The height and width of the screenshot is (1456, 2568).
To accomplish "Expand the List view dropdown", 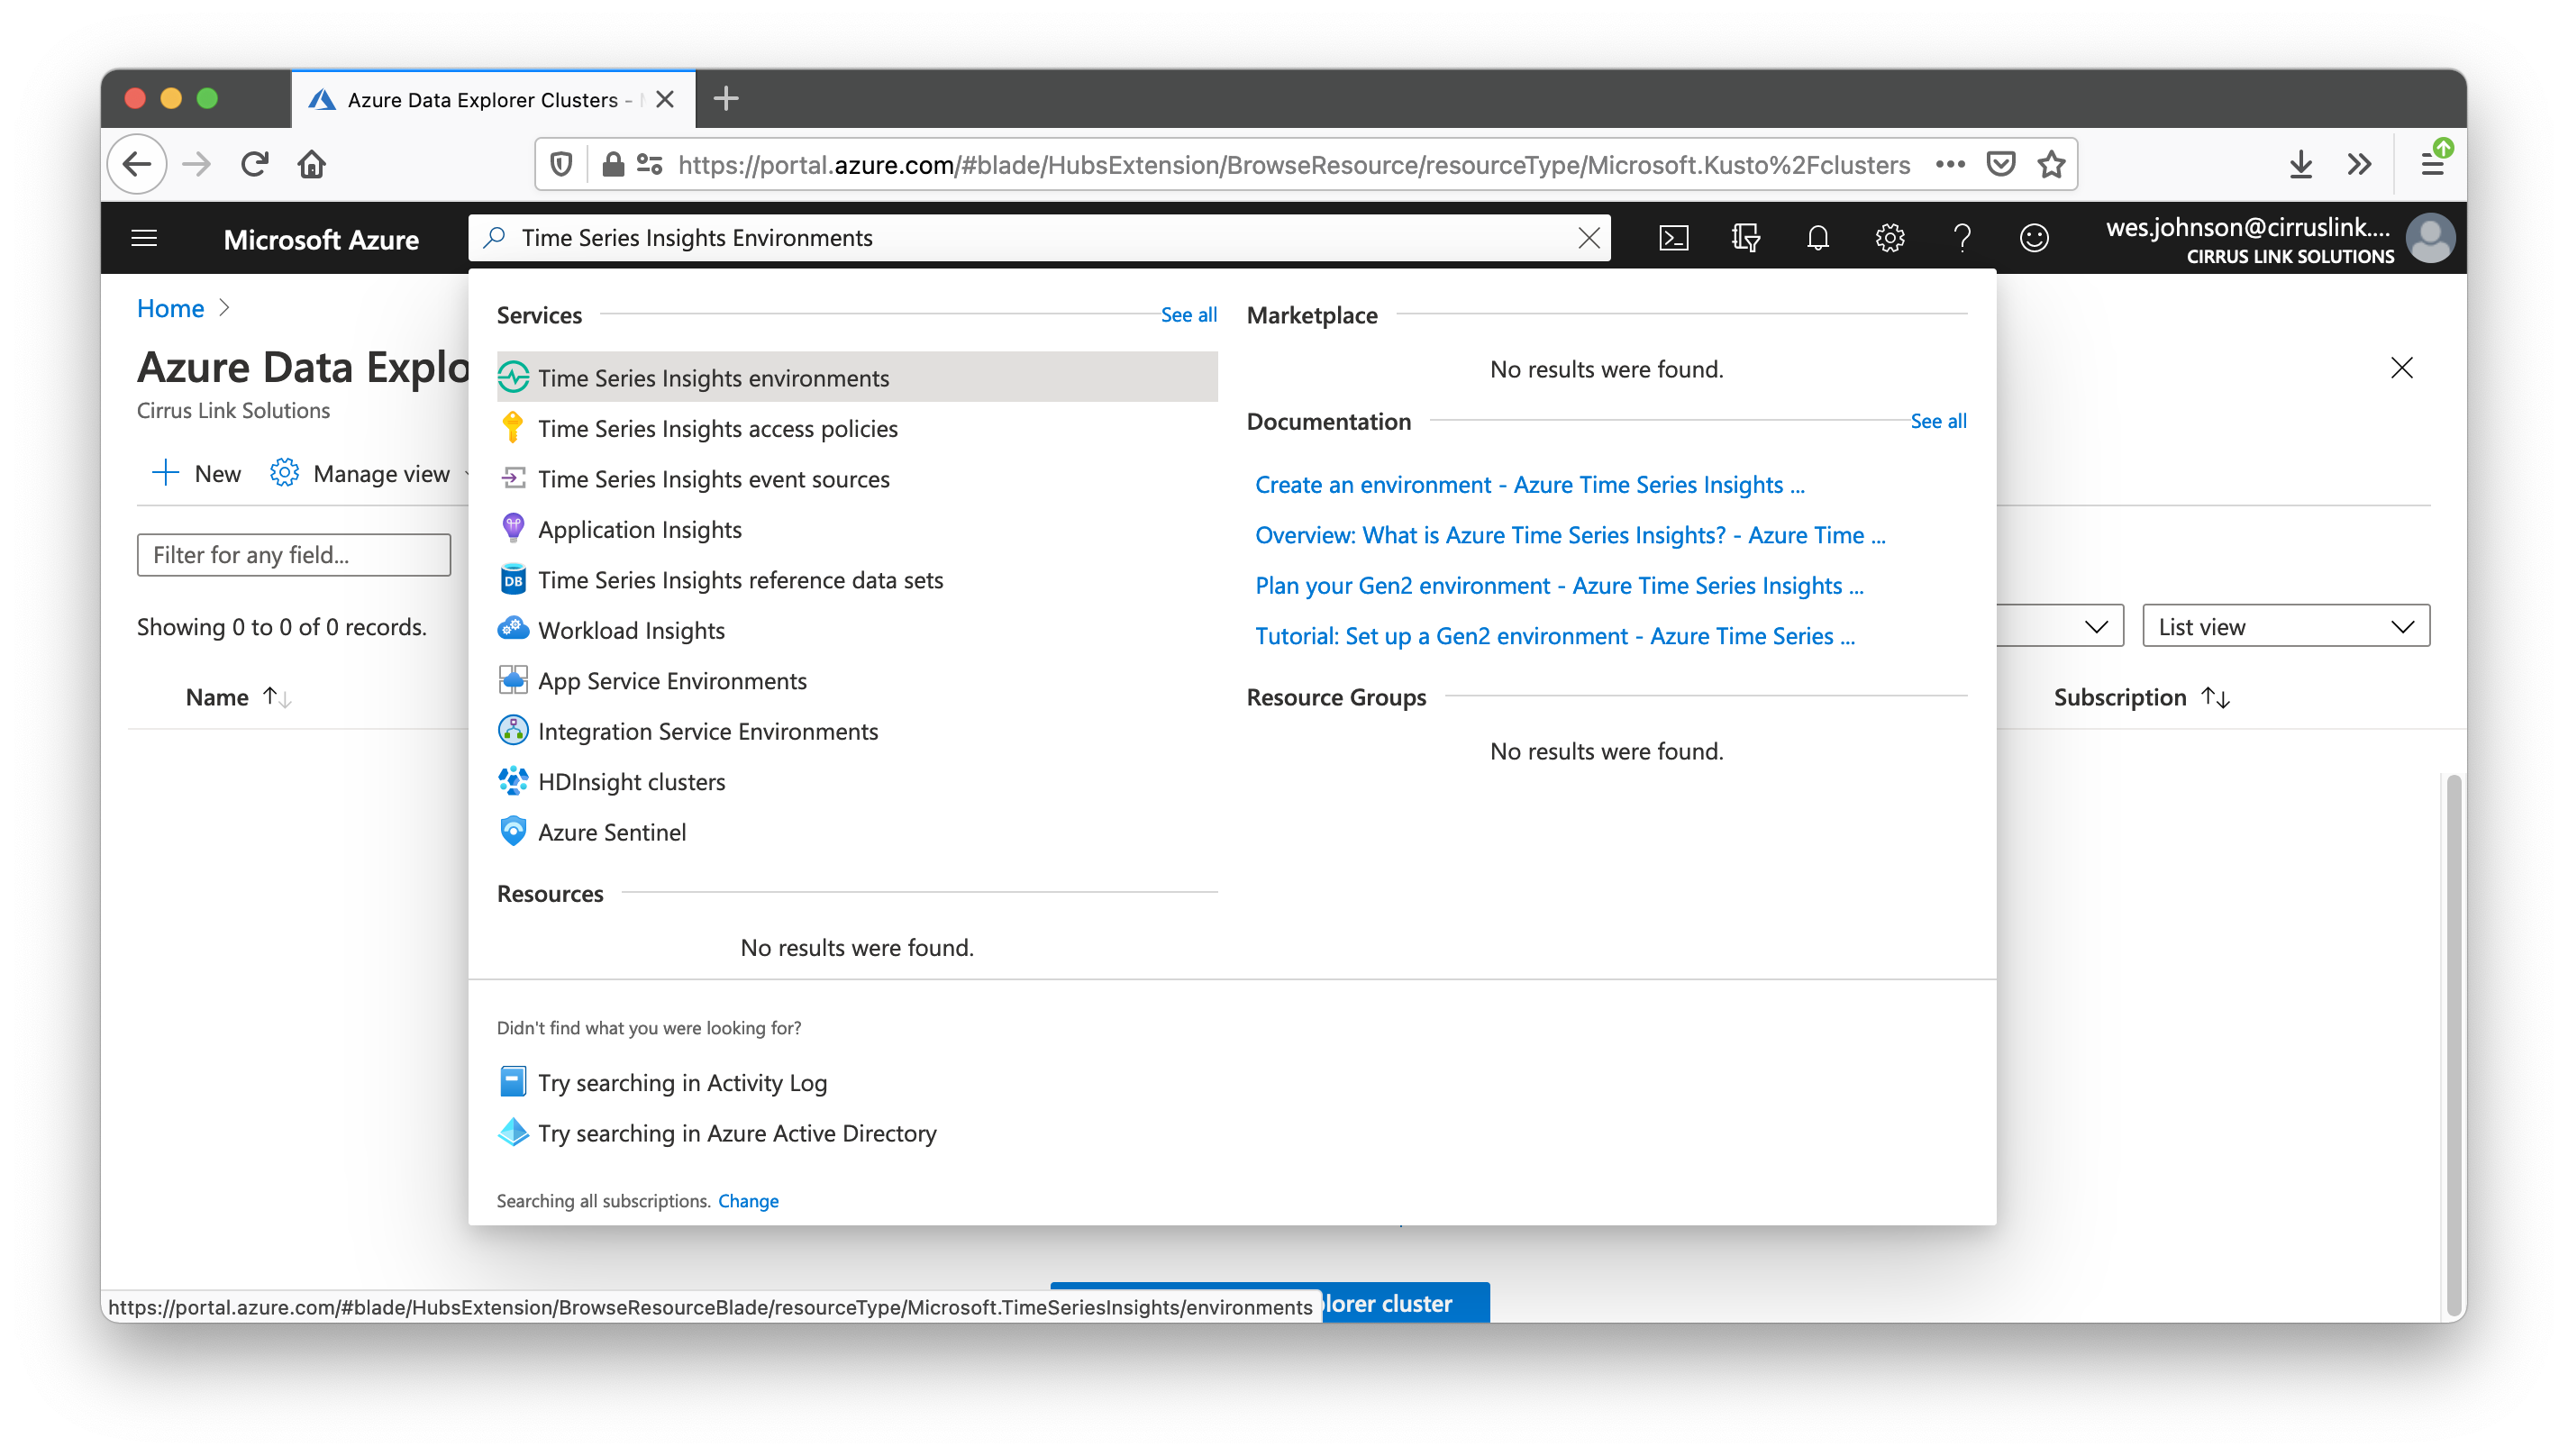I will point(2285,626).
